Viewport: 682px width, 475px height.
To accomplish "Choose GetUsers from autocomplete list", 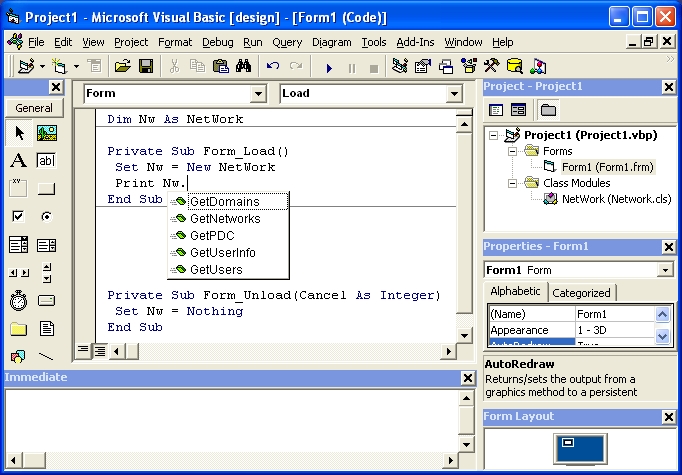I will click(228, 270).
